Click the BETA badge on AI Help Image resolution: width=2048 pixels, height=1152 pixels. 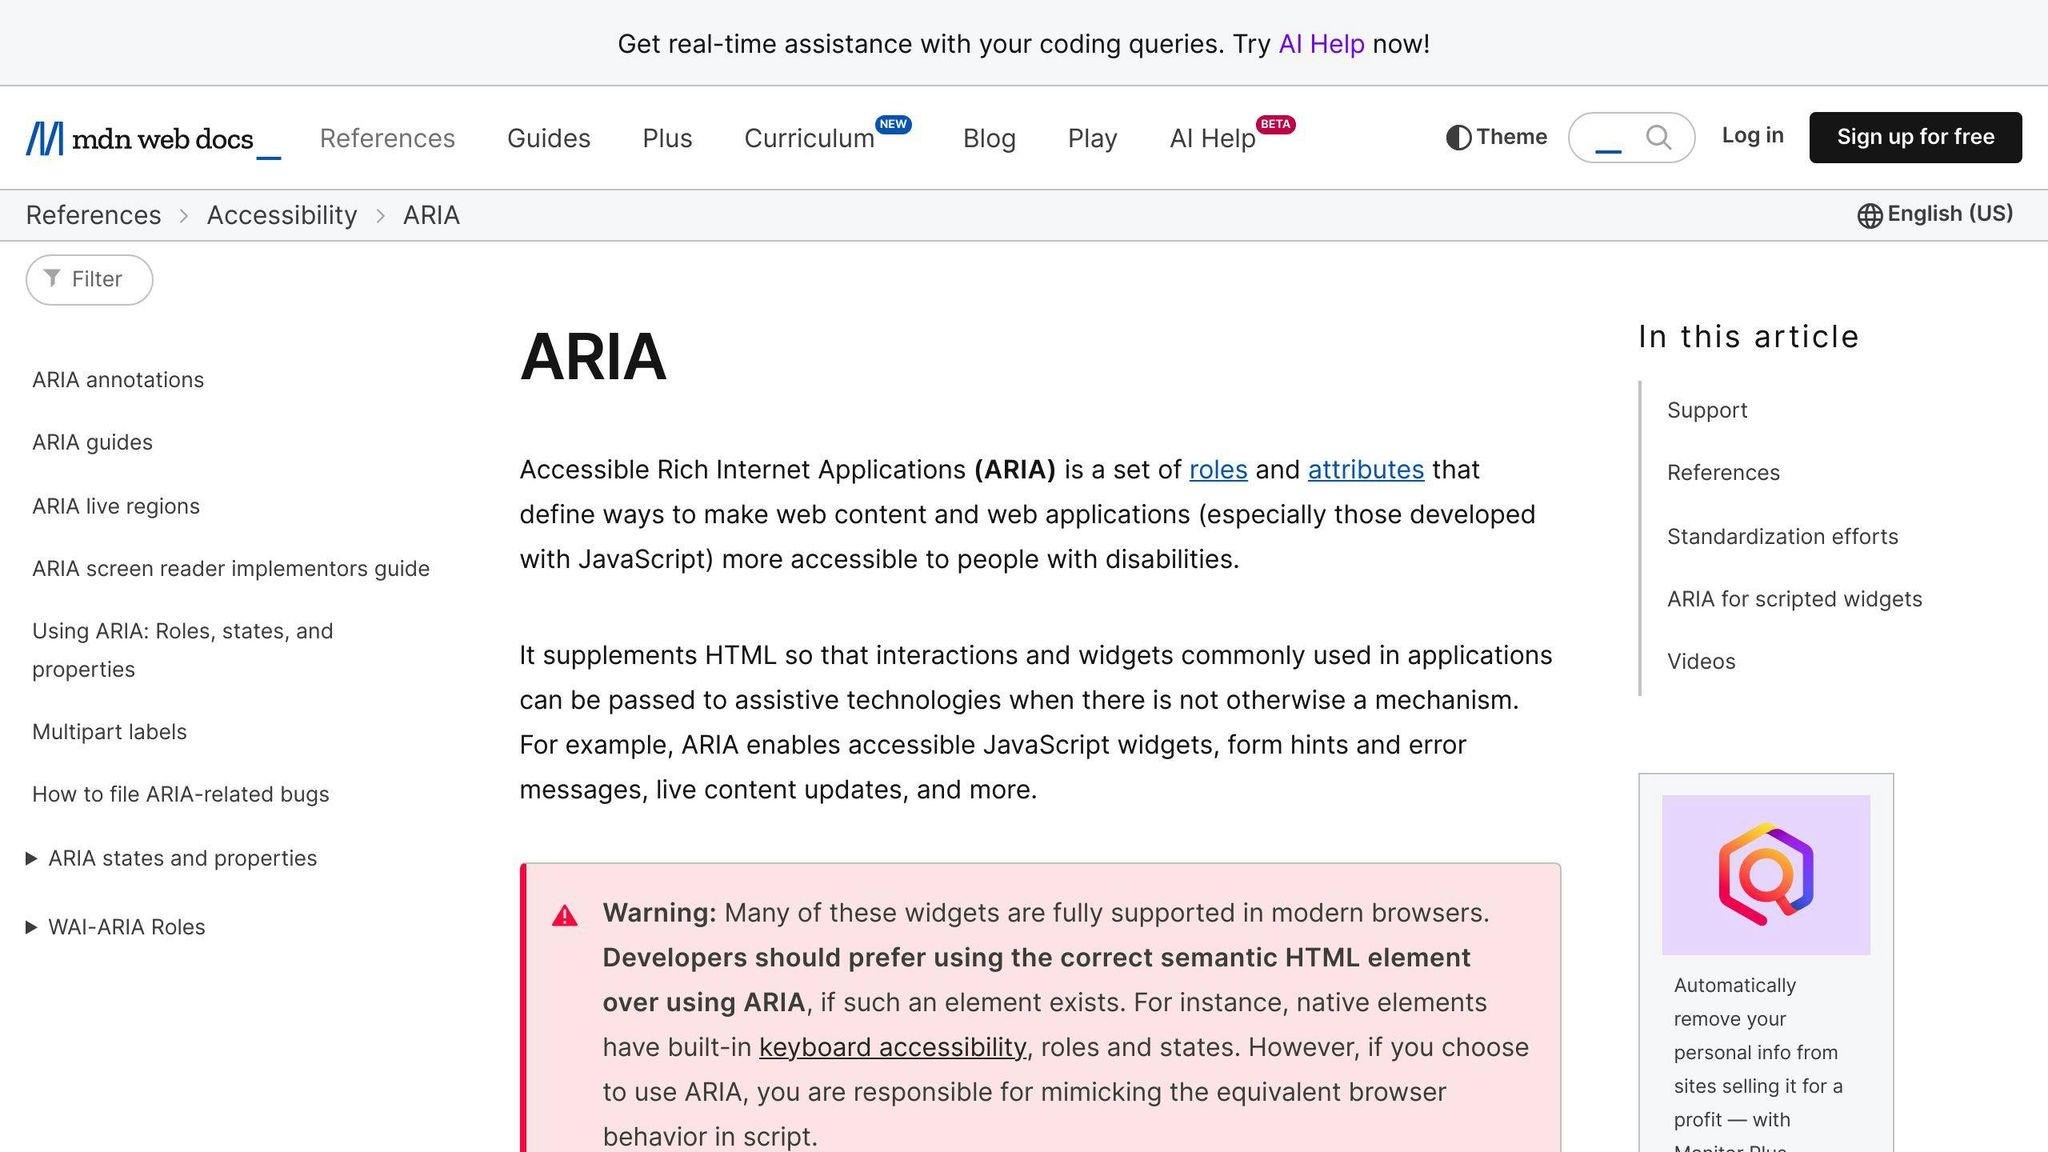point(1275,125)
